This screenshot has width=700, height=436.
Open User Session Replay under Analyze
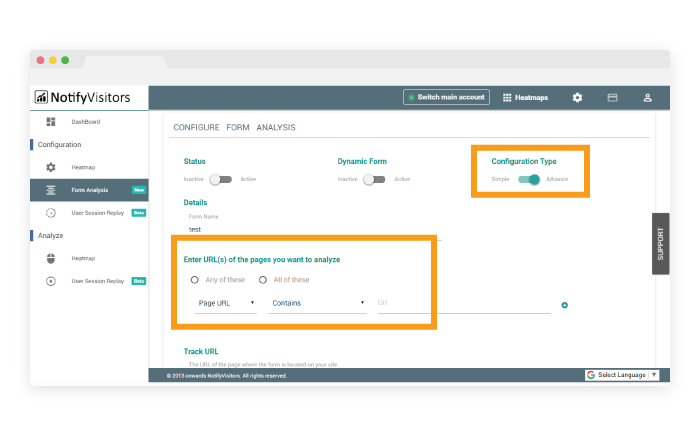tap(97, 282)
